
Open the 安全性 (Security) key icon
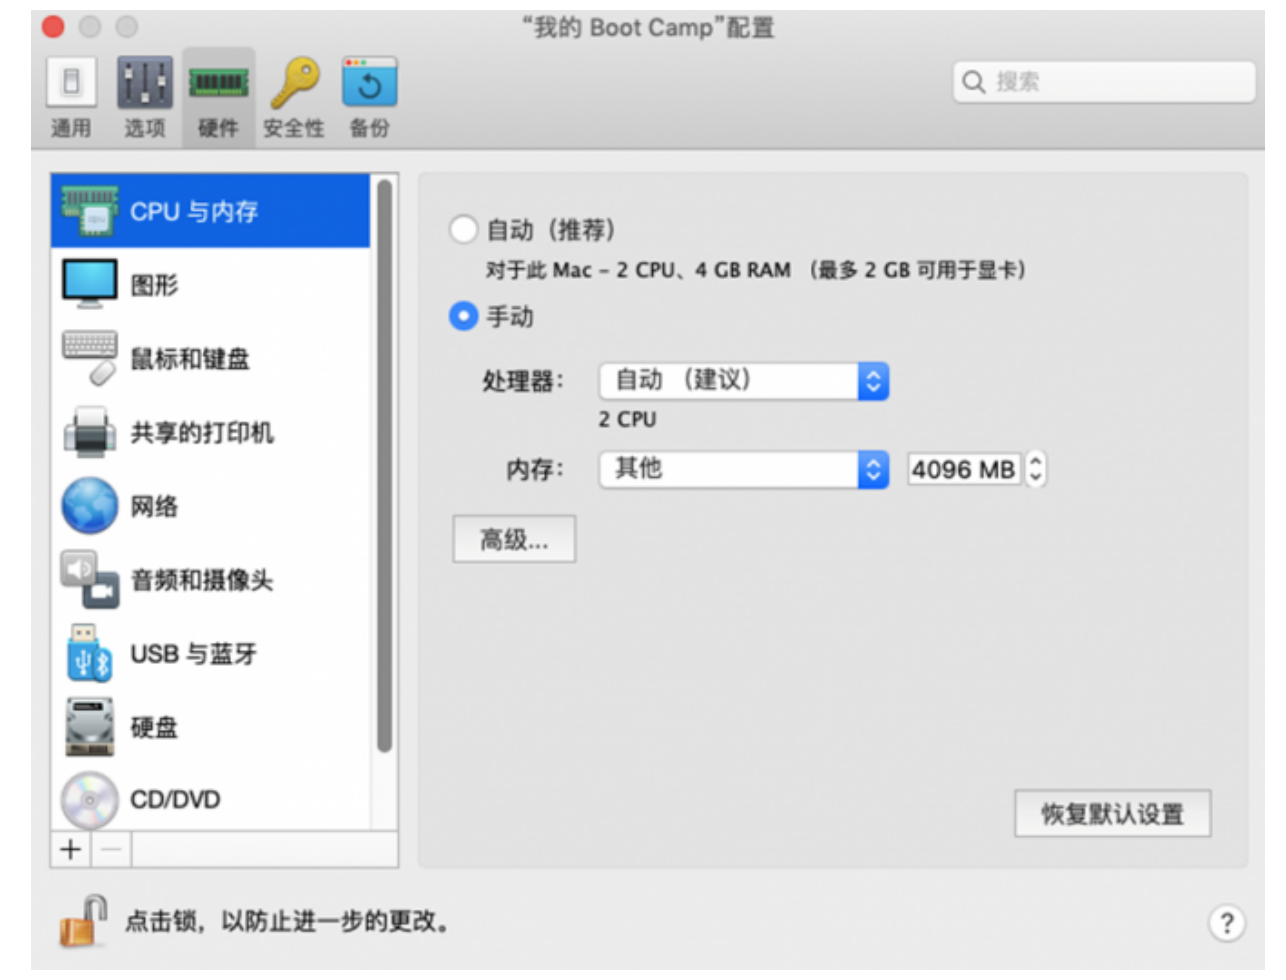(x=294, y=82)
